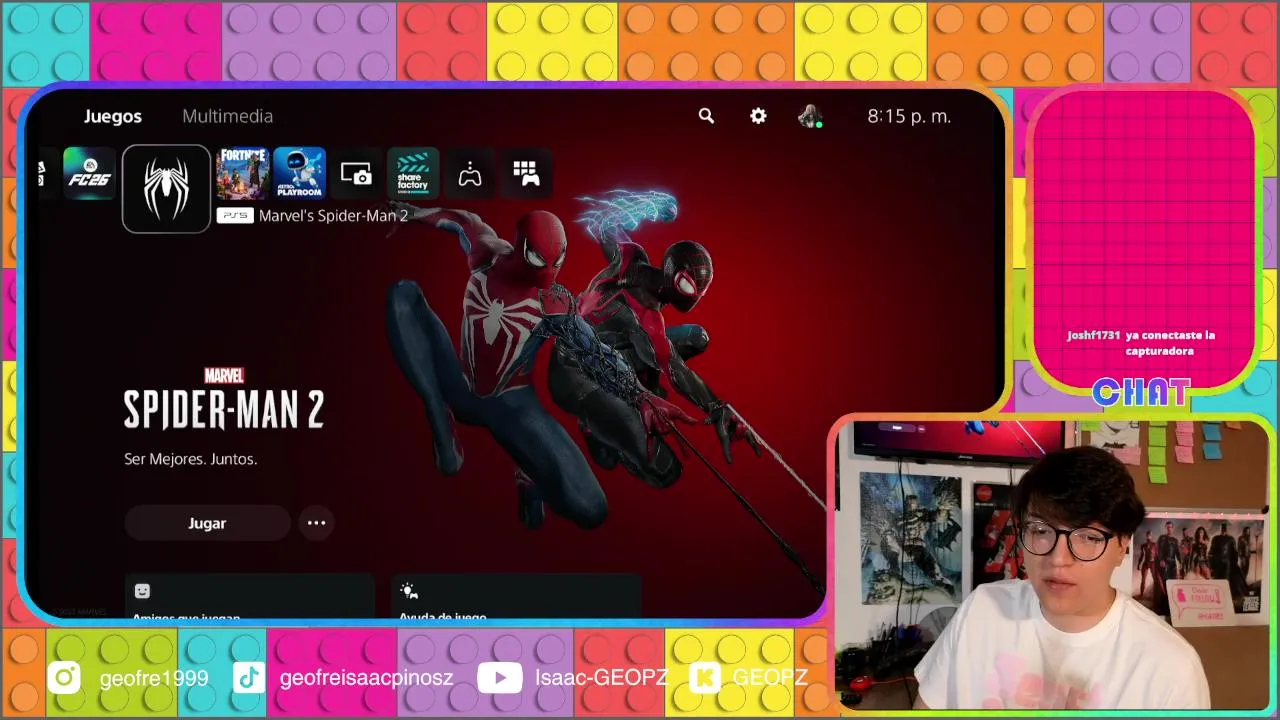Open the Game Library grid icon

click(526, 174)
